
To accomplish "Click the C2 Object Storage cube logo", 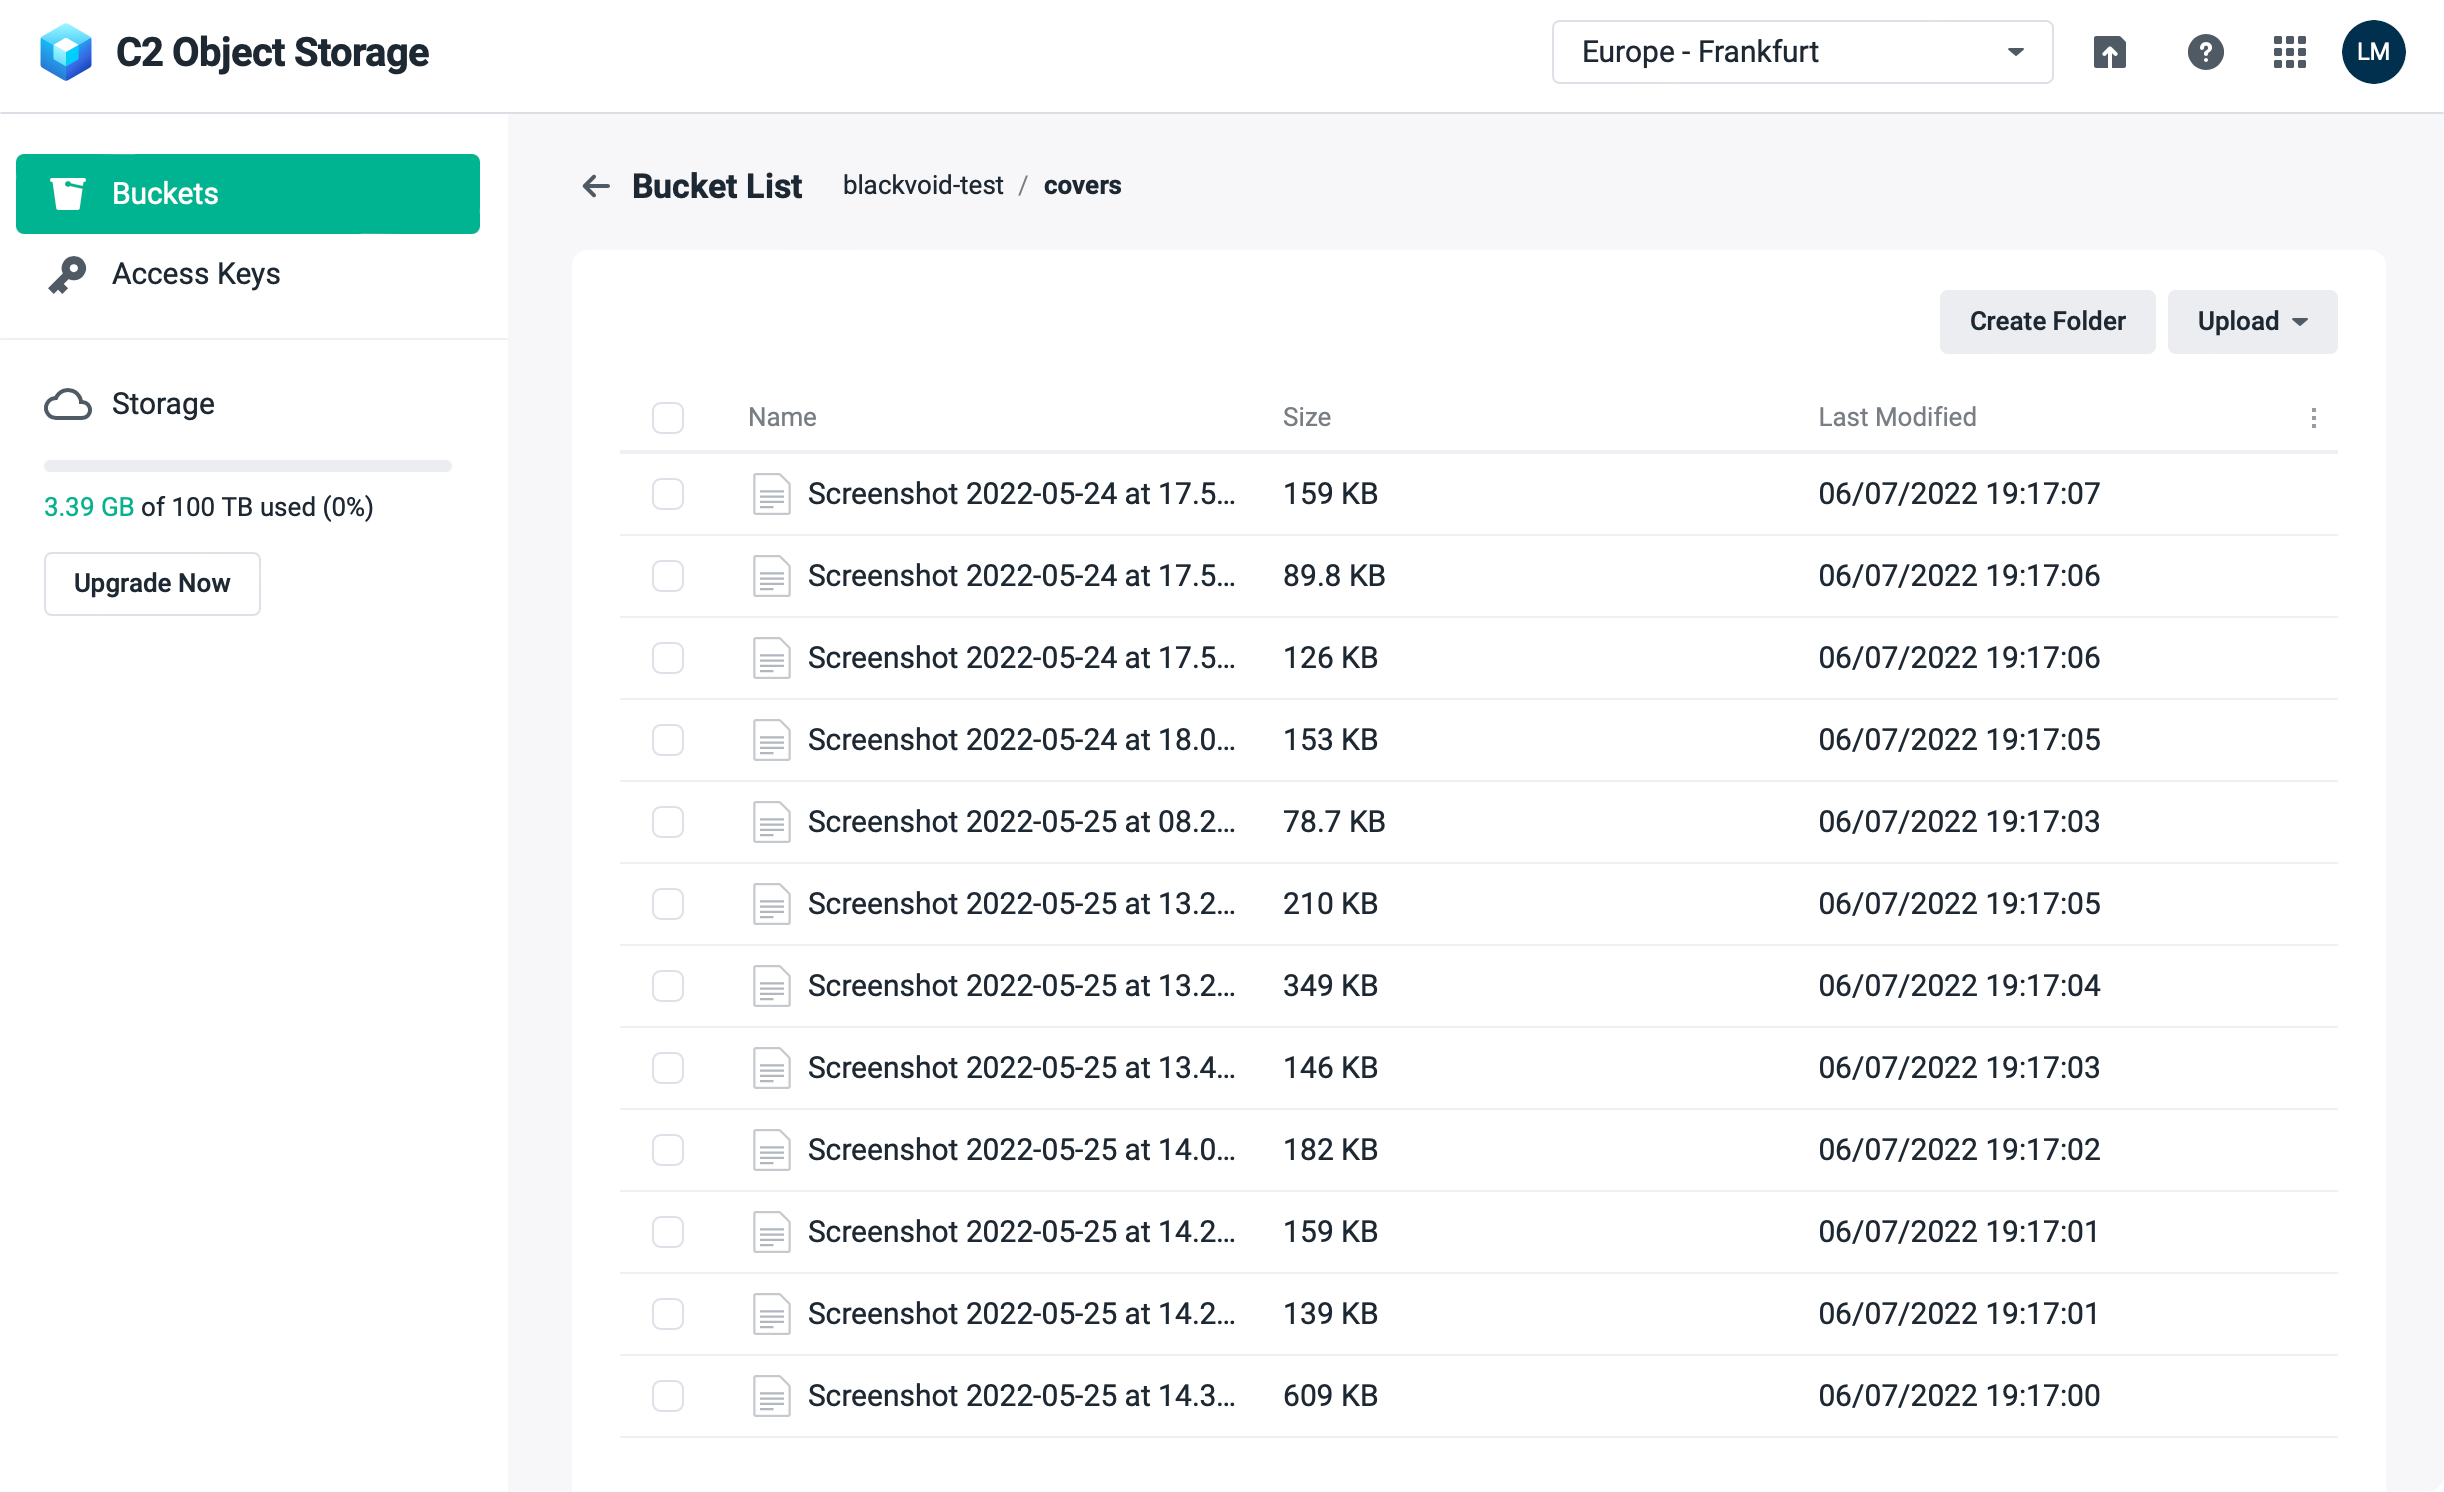I will (66, 52).
